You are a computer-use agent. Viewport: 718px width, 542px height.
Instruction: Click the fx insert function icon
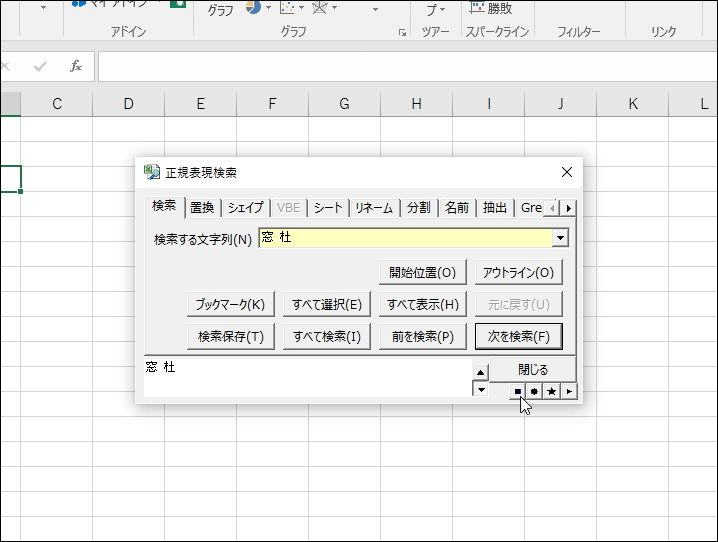click(76, 66)
